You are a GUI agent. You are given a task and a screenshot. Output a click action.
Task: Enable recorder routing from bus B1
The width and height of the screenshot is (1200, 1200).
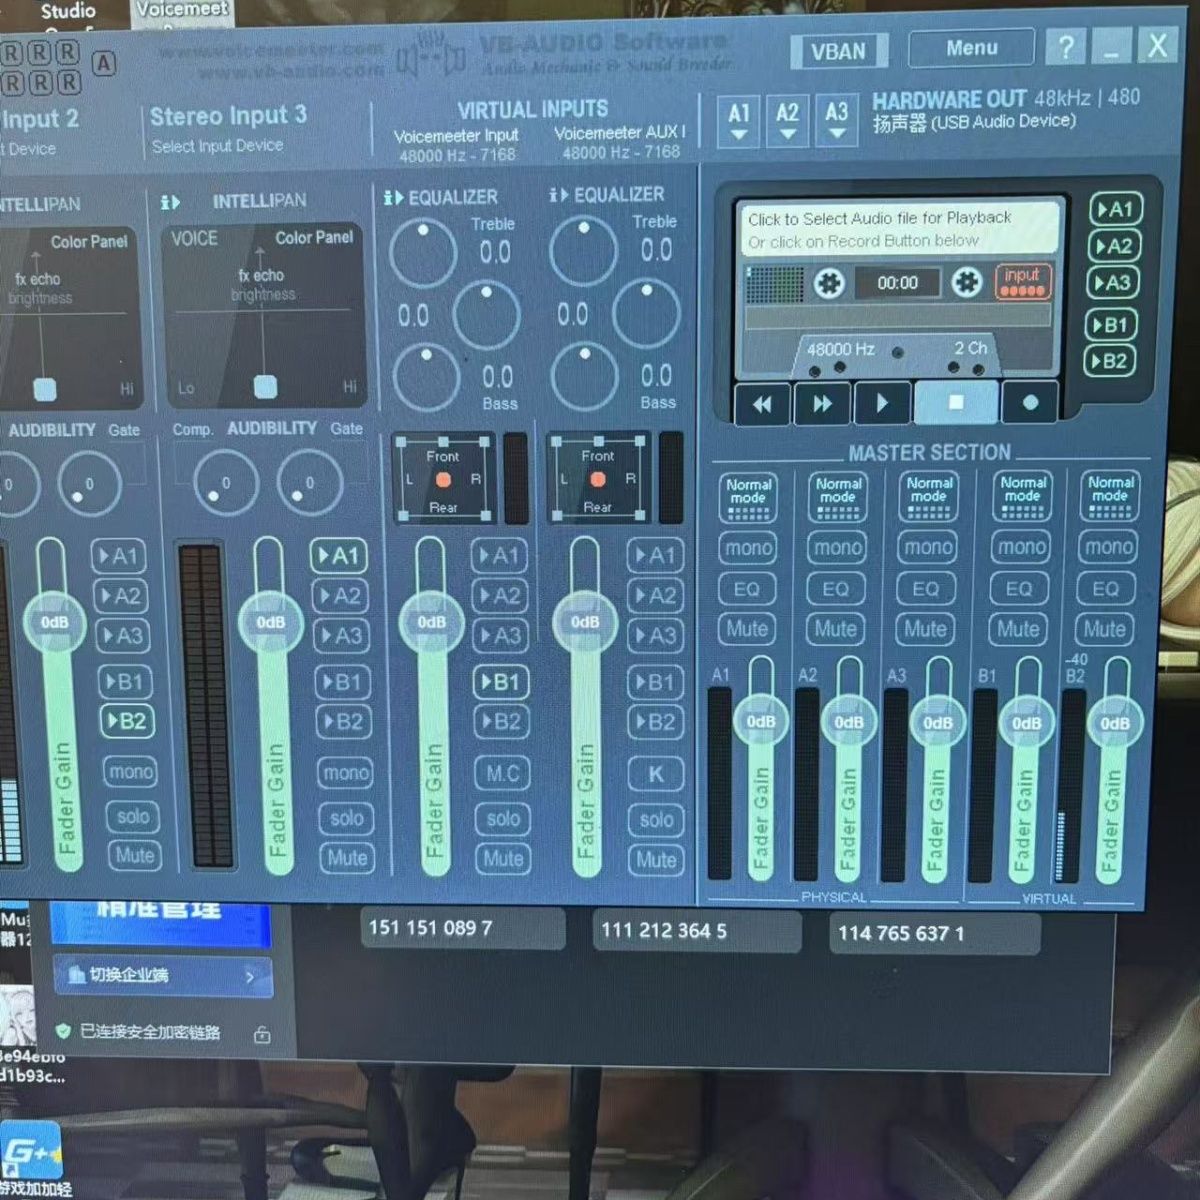point(1111,324)
